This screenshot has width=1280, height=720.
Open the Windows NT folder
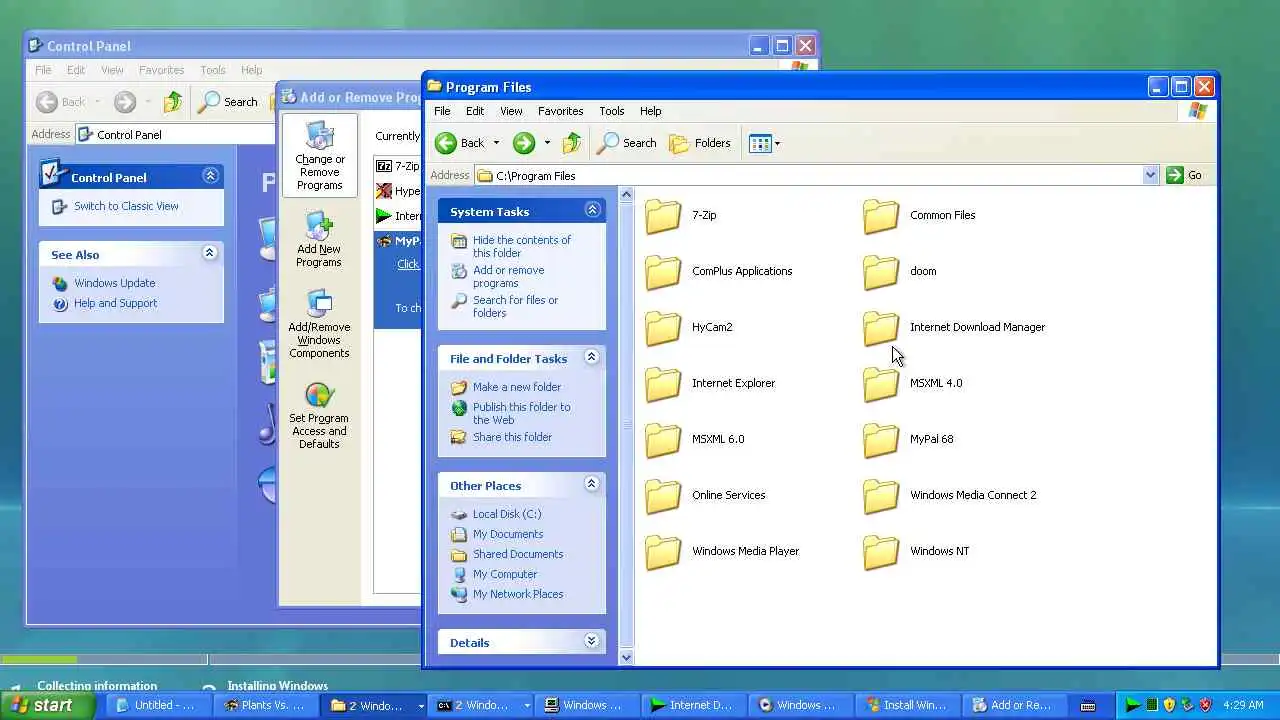(x=916, y=551)
